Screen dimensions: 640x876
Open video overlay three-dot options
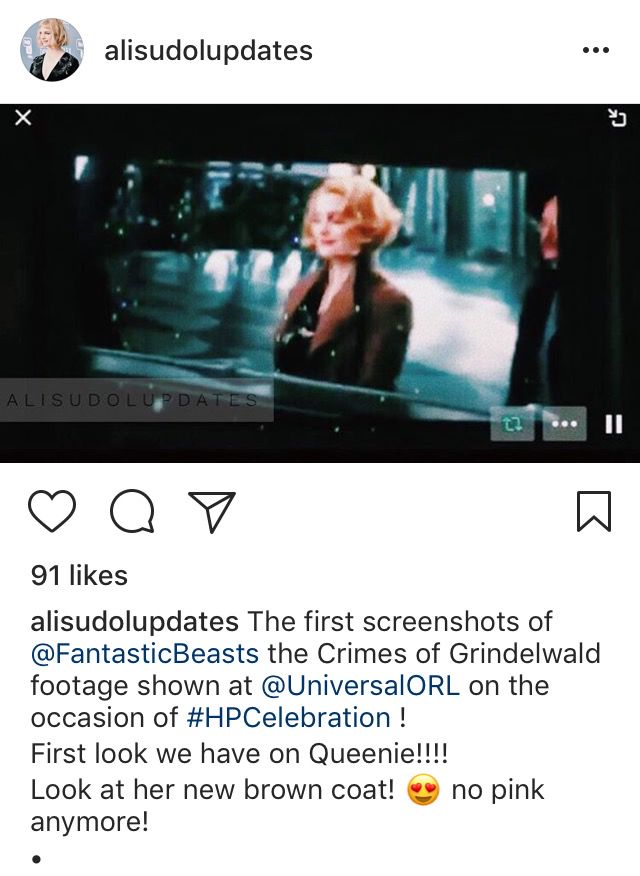(565, 424)
